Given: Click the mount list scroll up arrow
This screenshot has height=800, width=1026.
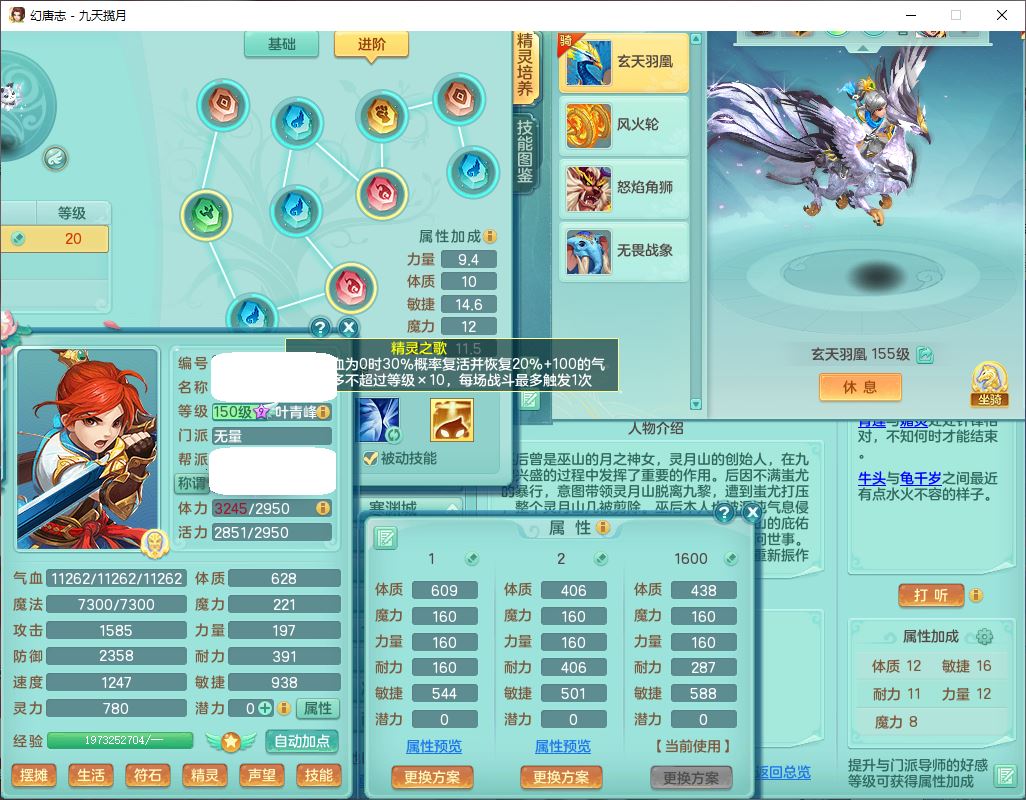Looking at the screenshot, I should pyautogui.click(x=696, y=39).
